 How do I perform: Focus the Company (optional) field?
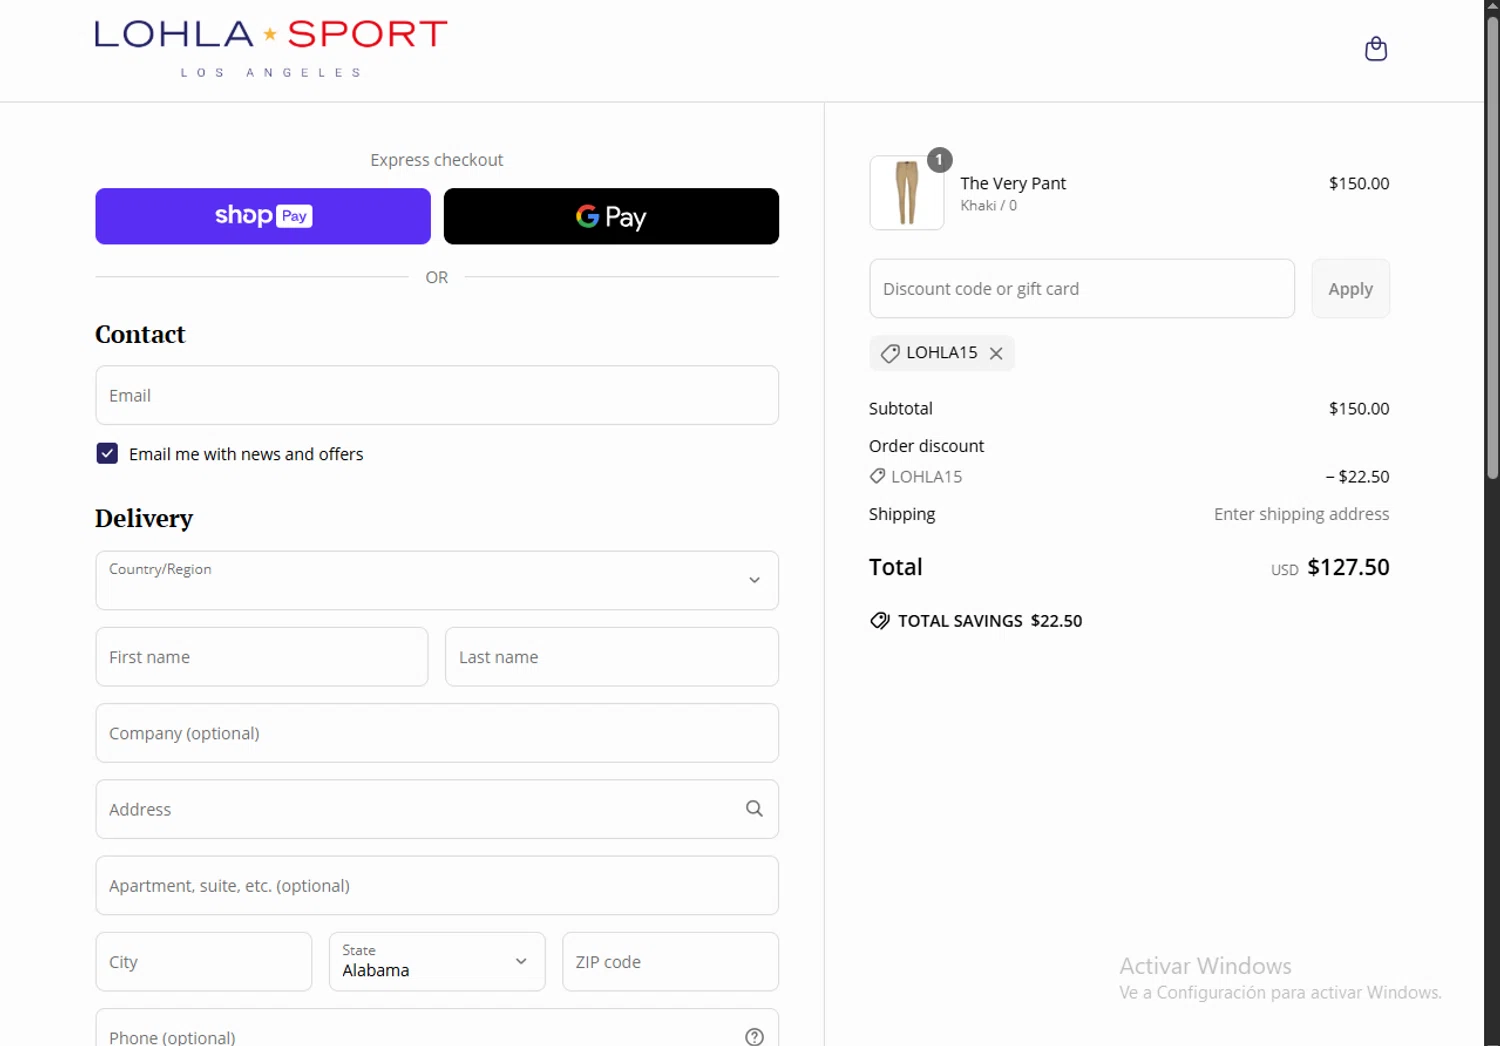[437, 733]
